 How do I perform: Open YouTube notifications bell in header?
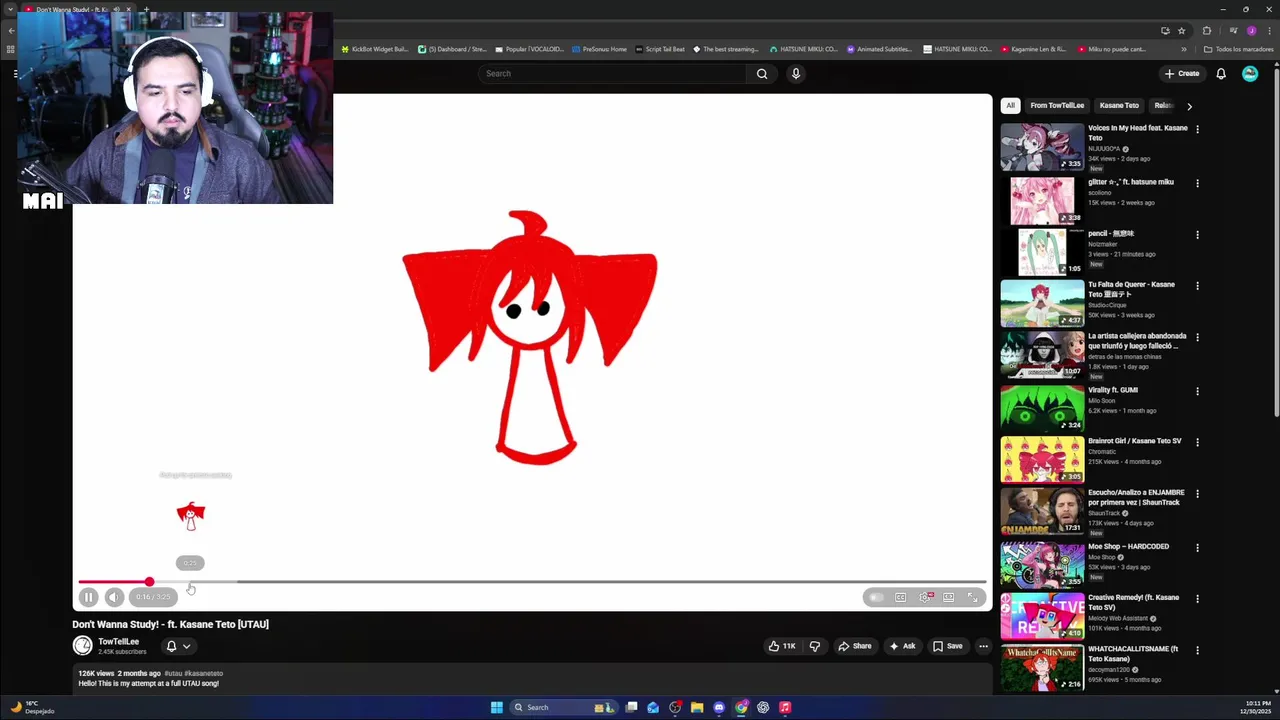tap(1221, 73)
